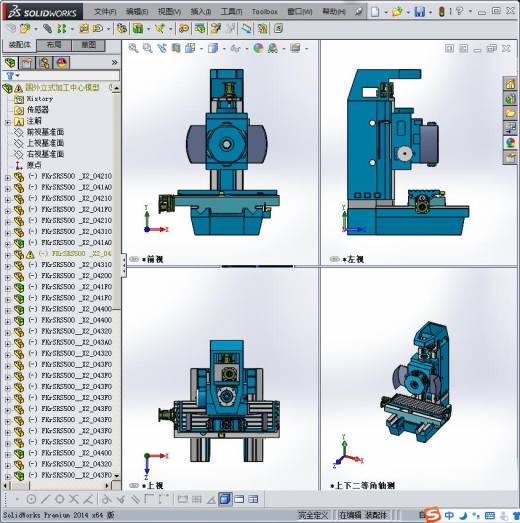Switch to the ConfigurationManager tab icon
The width and height of the screenshot is (520, 523).
click(x=44, y=63)
